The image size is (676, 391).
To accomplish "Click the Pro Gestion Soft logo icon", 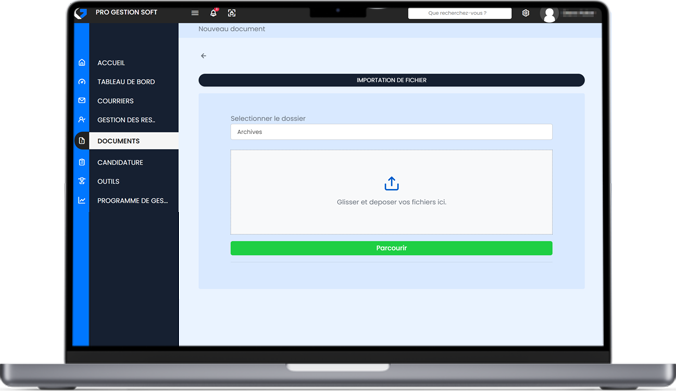I will click(80, 13).
